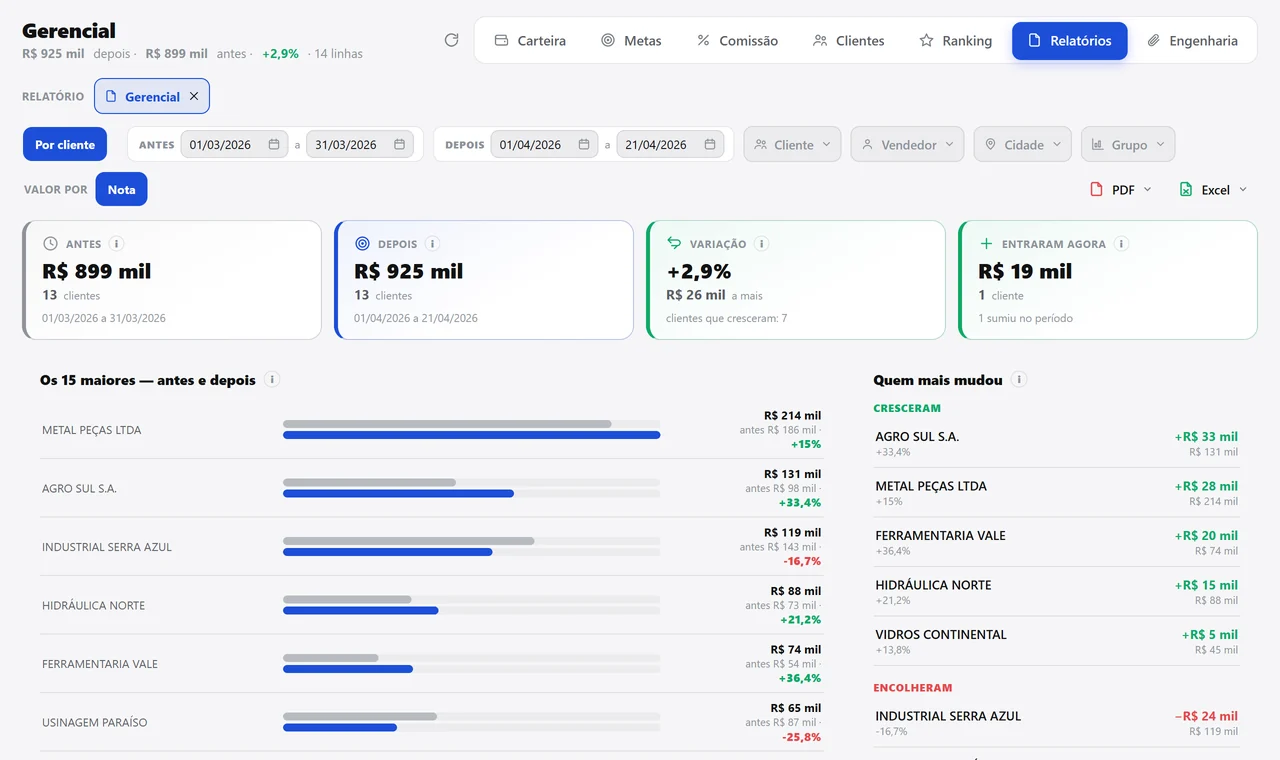Click the DEPOIS end date field 21/04/2026
Viewport: 1280px width, 760px height.
click(670, 144)
